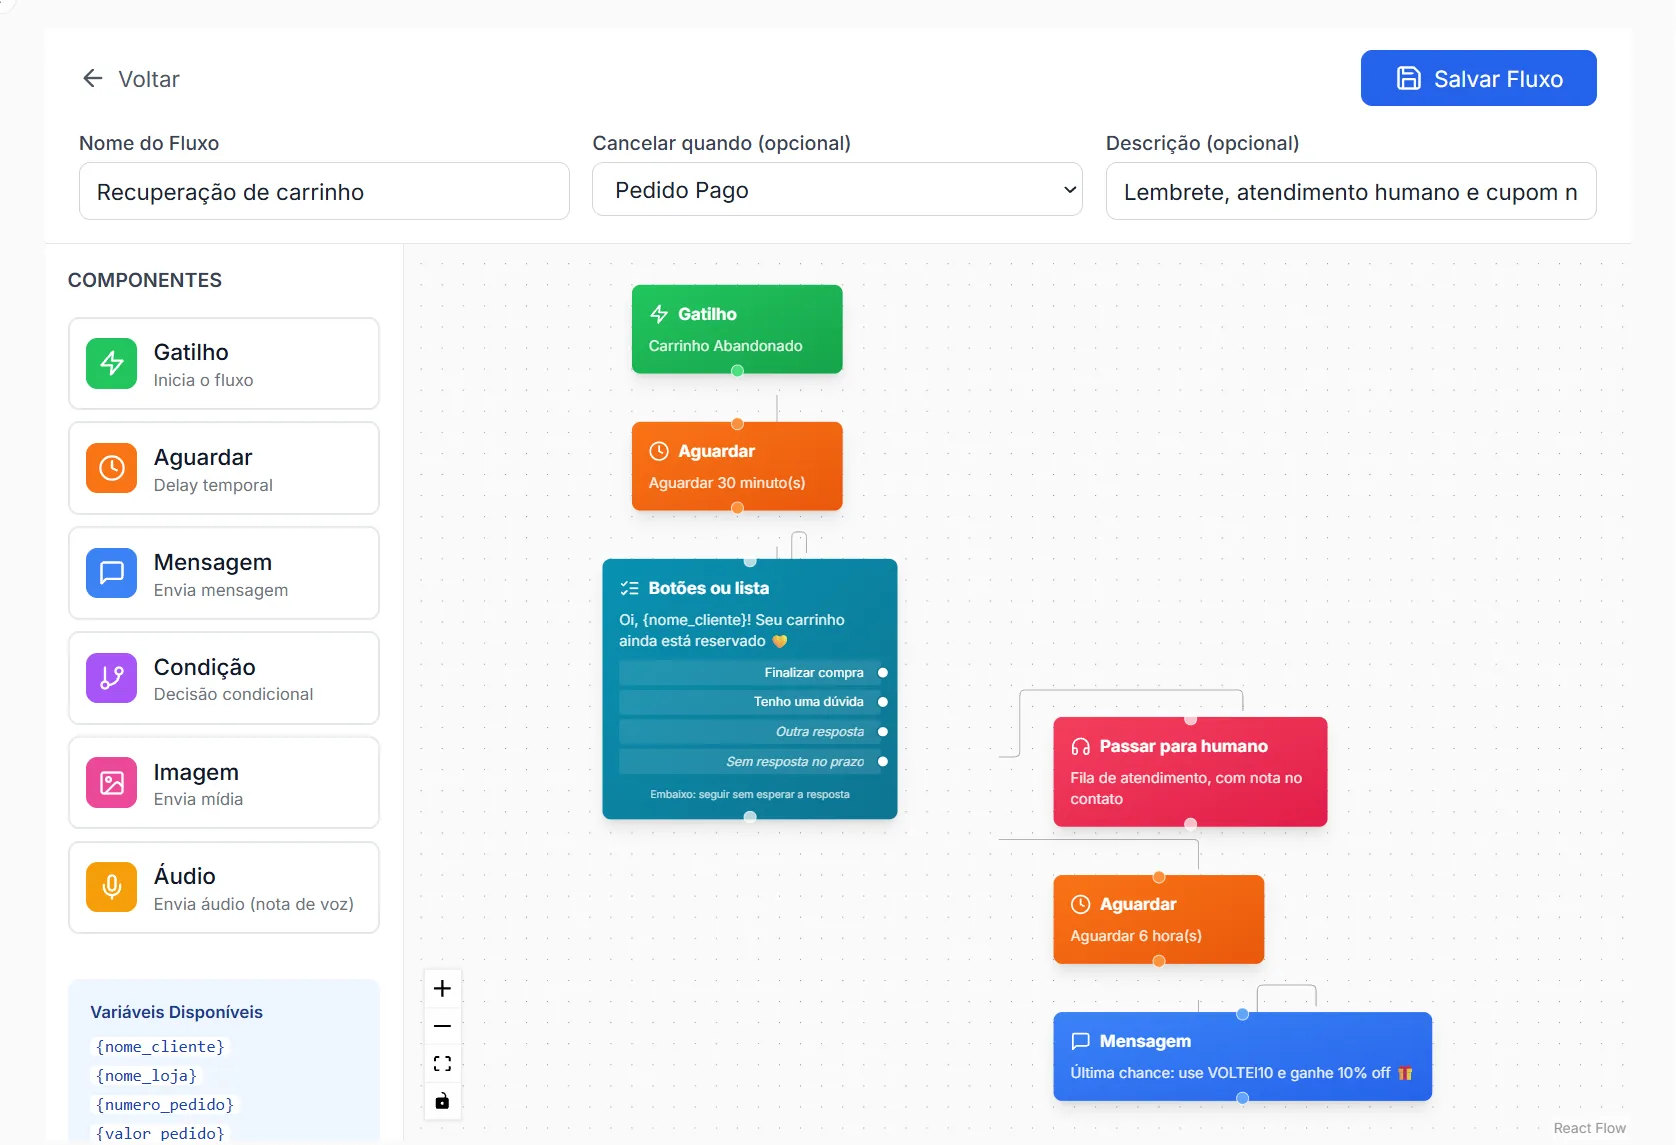
Task: Toggle the canvas interactivity lock
Action: click(442, 1101)
